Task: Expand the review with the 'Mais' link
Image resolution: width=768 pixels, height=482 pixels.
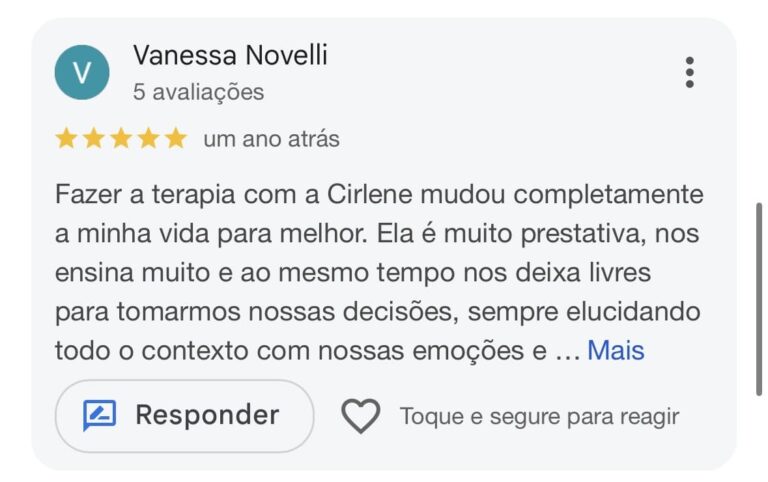Action: (615, 351)
